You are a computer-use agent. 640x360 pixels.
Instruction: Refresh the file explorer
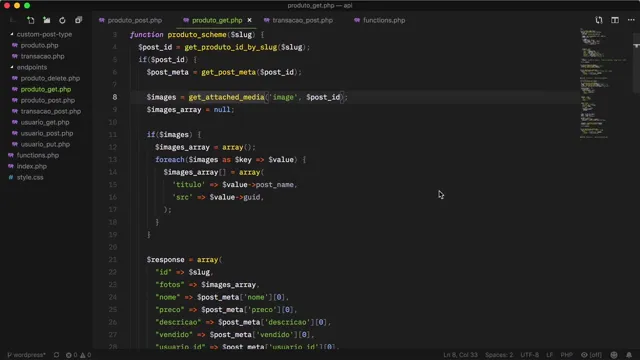click(x=62, y=20)
